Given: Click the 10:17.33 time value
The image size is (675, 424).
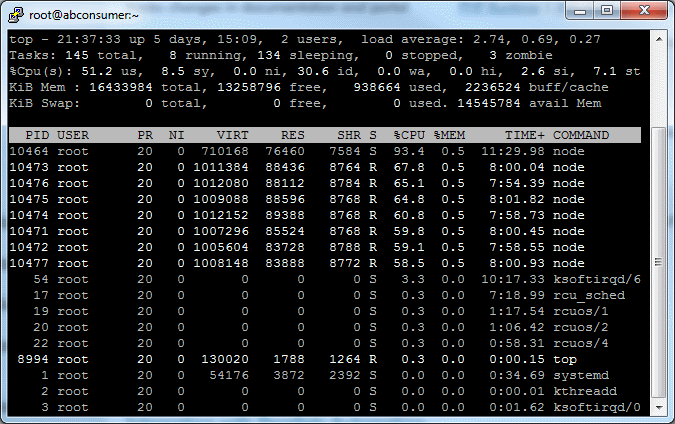Looking at the screenshot, I should 513,279.
